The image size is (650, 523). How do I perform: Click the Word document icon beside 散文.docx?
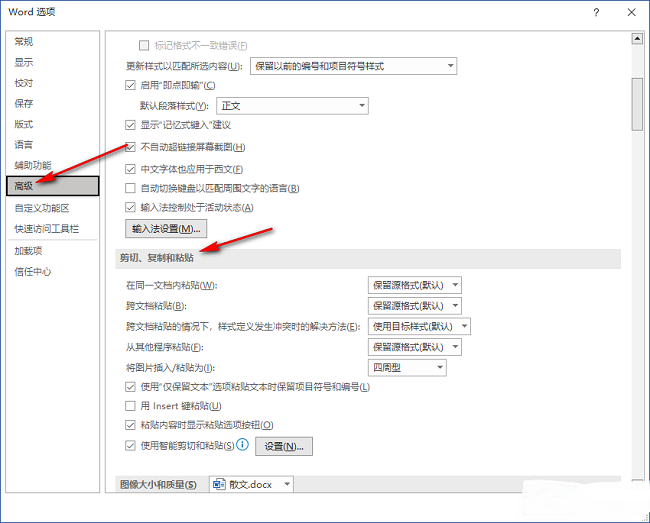click(219, 484)
